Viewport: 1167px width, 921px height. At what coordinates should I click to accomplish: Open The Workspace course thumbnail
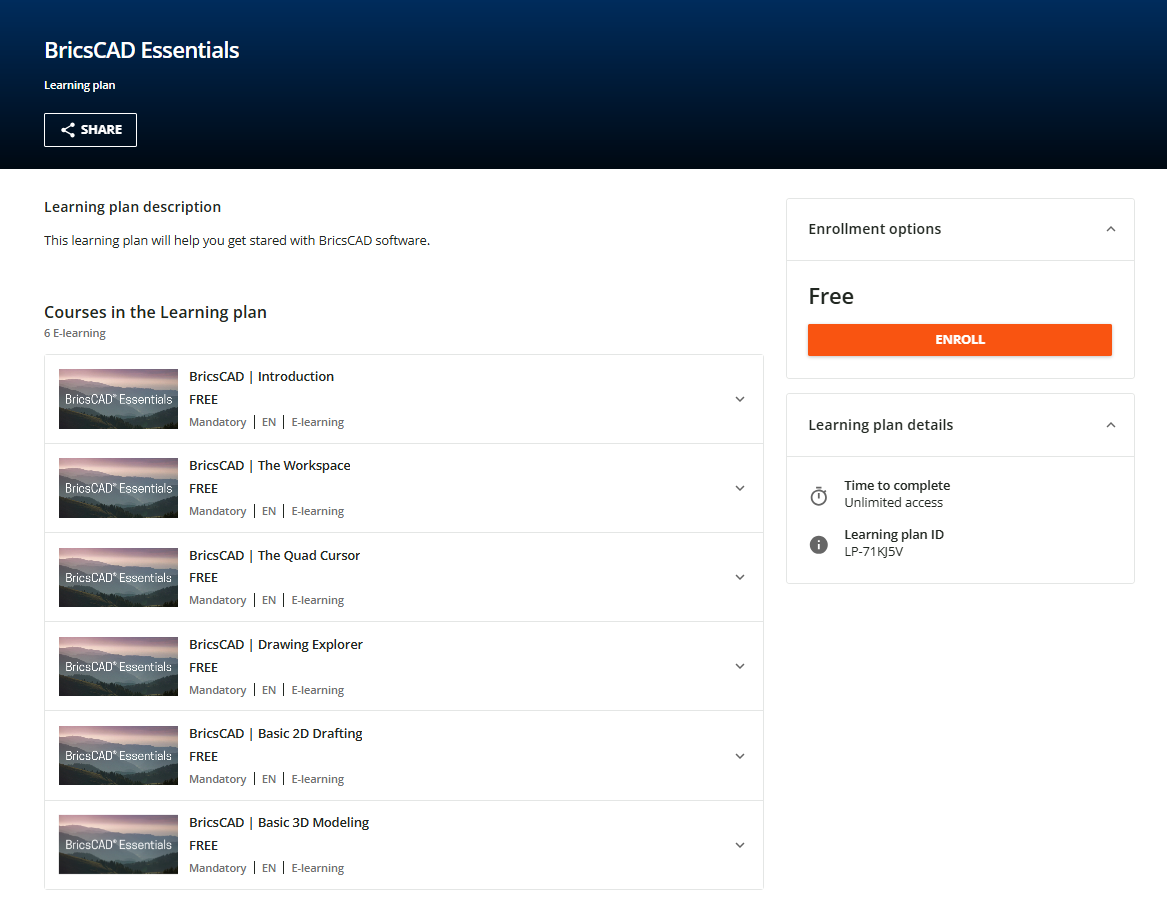tap(118, 488)
